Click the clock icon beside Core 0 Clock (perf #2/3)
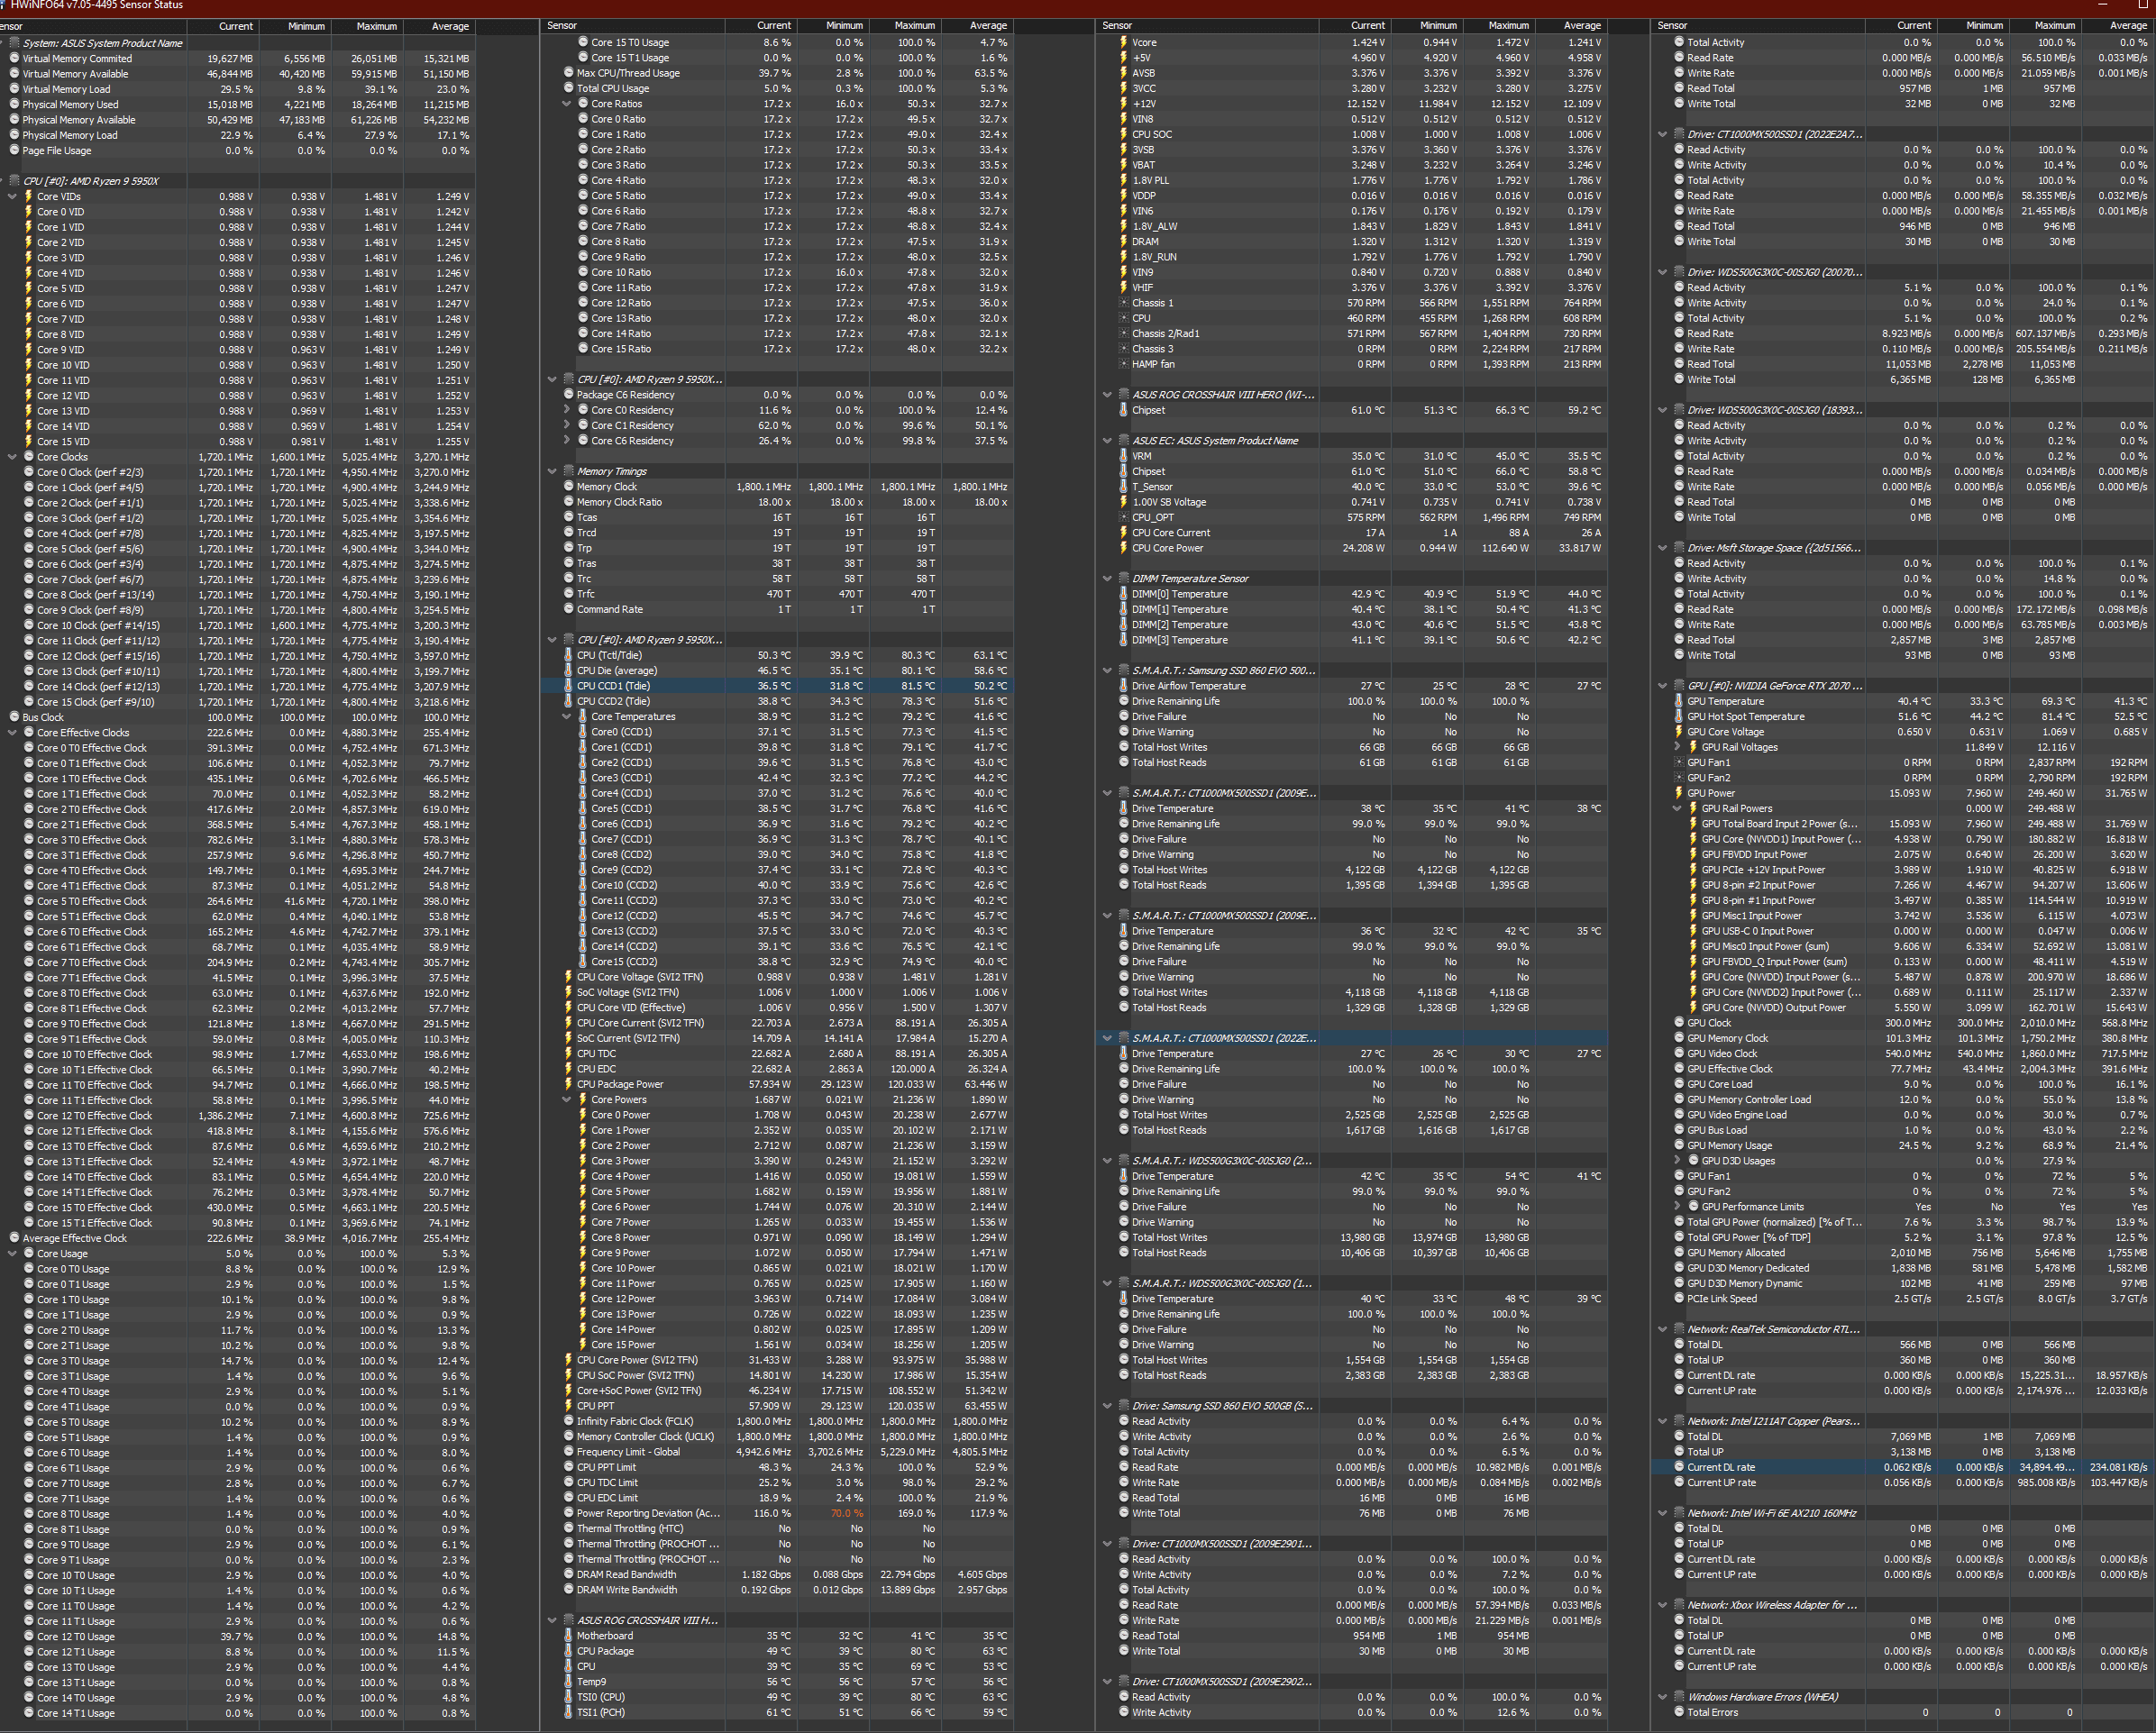This screenshot has height=1733, width=2156. pos(28,472)
